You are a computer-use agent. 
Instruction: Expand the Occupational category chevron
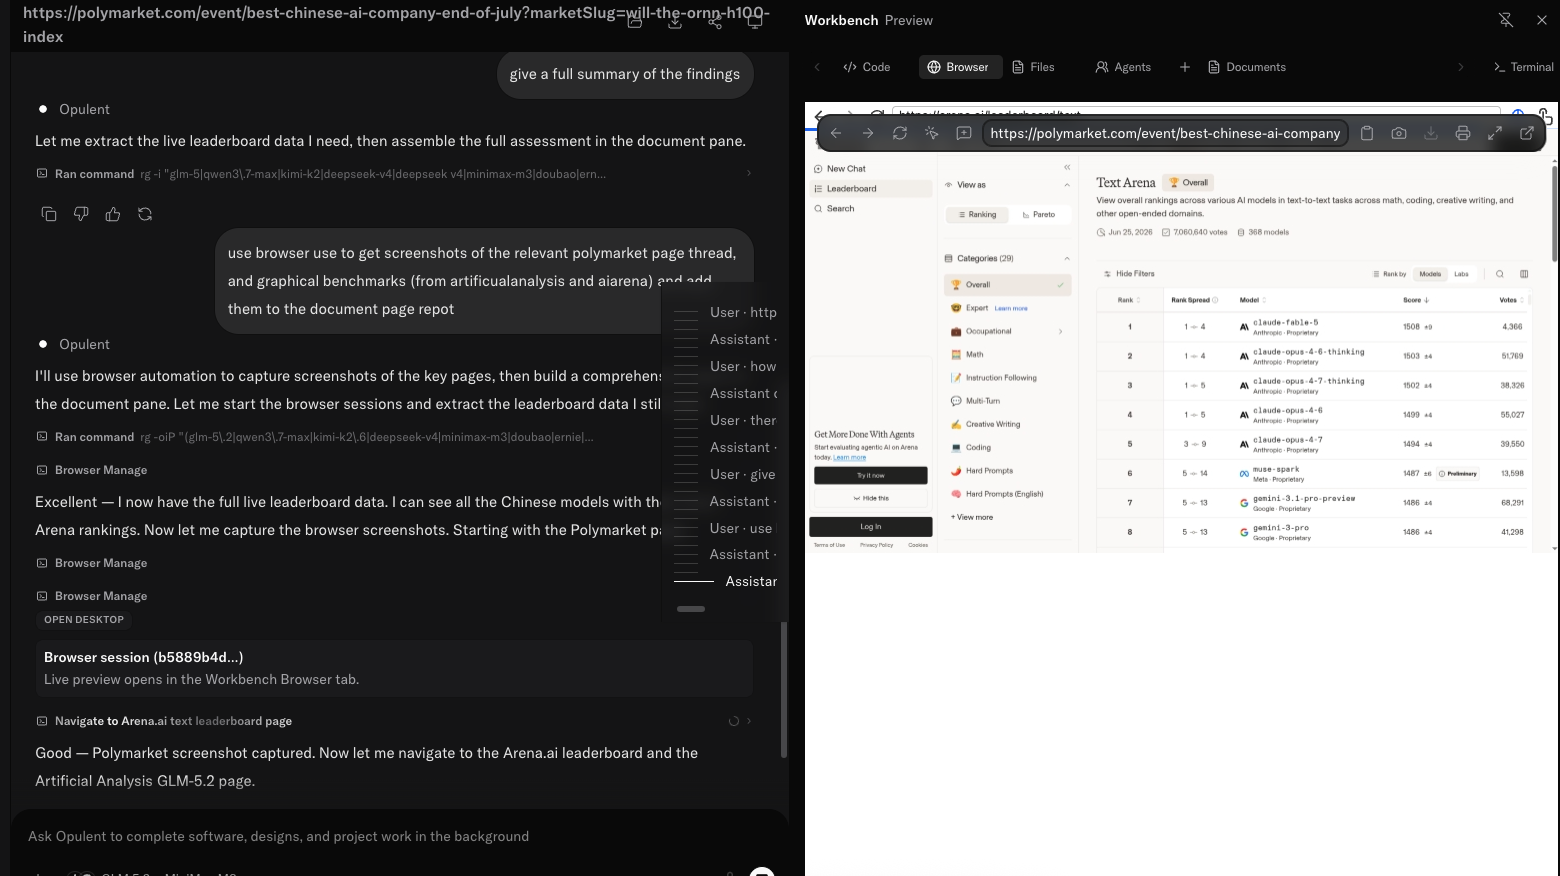coord(1060,331)
